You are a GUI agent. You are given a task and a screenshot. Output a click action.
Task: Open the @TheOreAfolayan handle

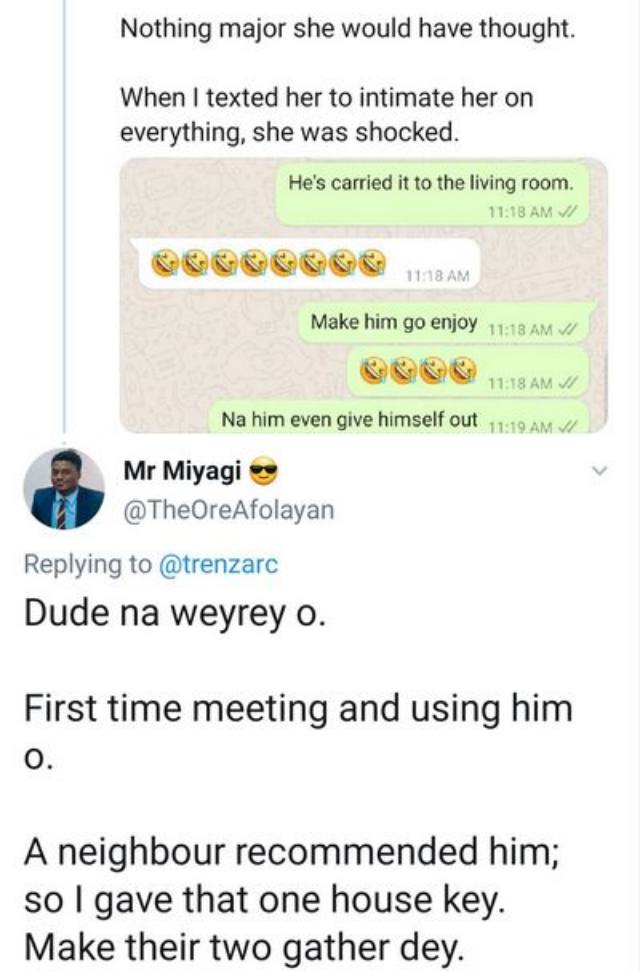pos(228,510)
